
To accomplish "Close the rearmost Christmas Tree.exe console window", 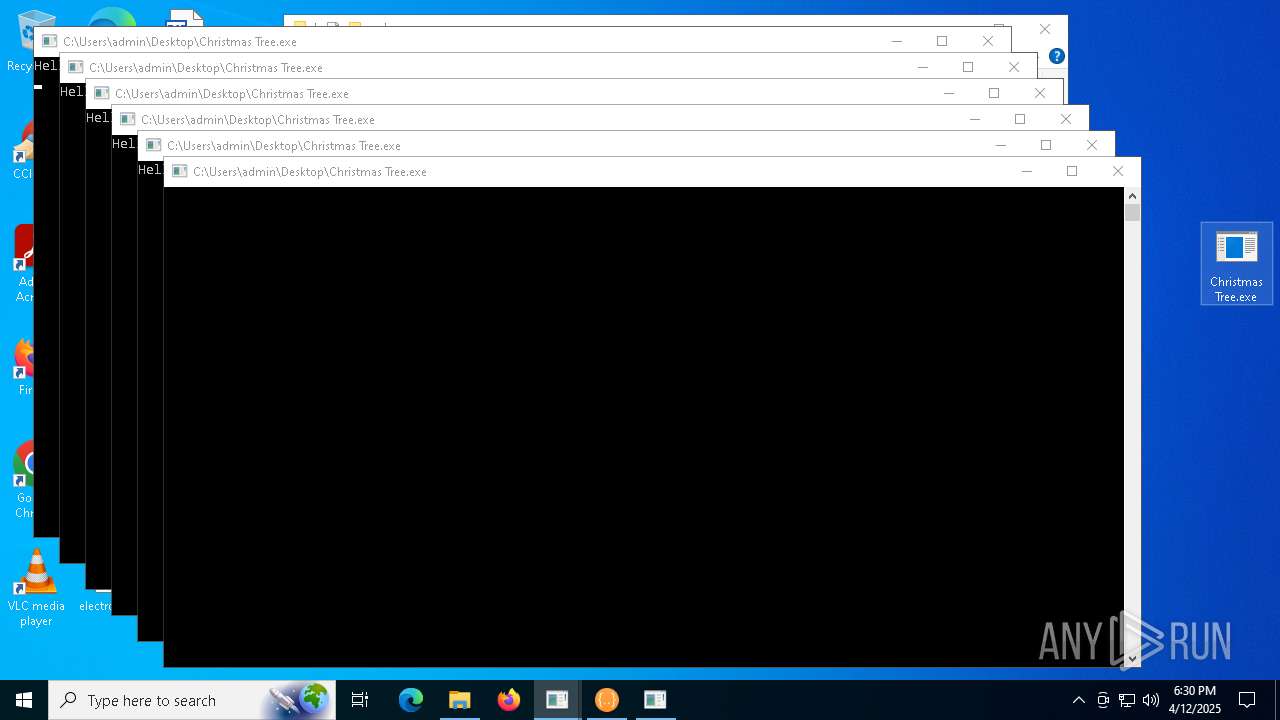I will (988, 41).
